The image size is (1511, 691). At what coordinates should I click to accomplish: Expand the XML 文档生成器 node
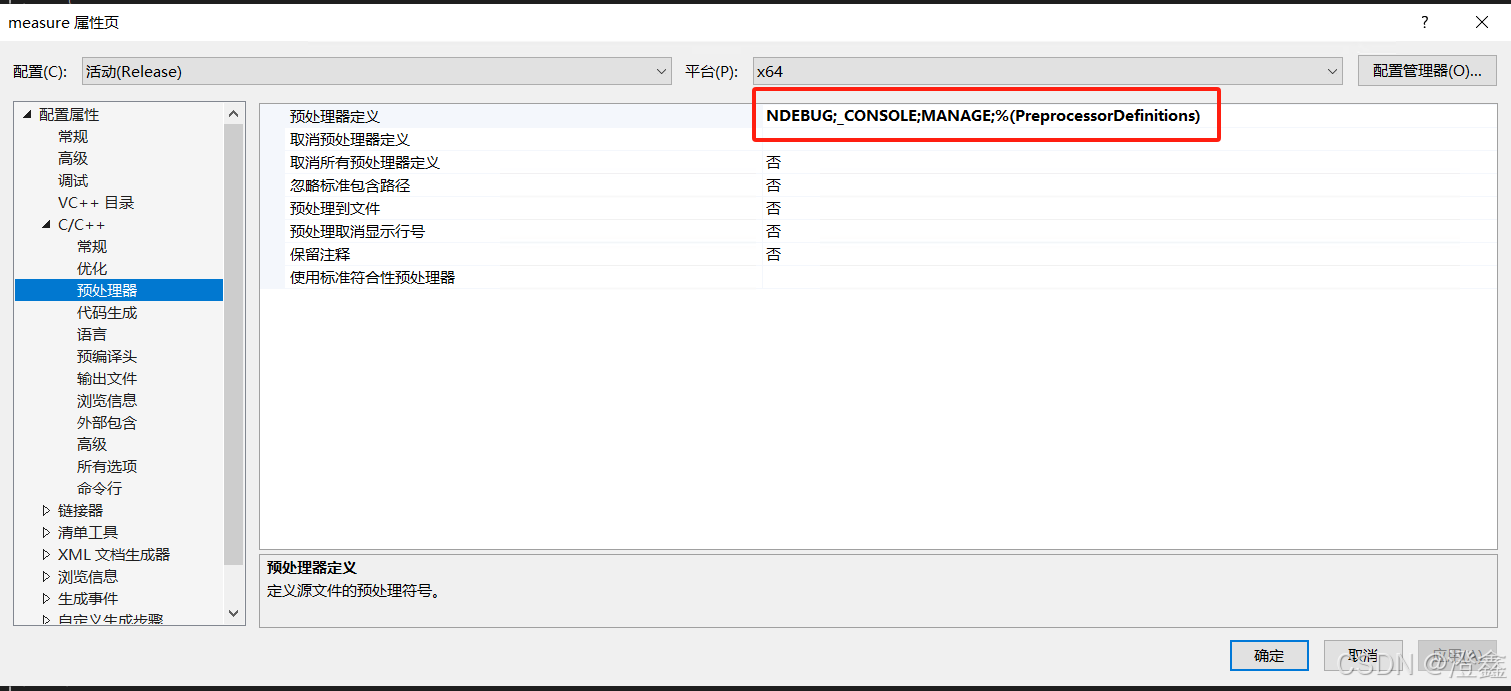pyautogui.click(x=46, y=555)
